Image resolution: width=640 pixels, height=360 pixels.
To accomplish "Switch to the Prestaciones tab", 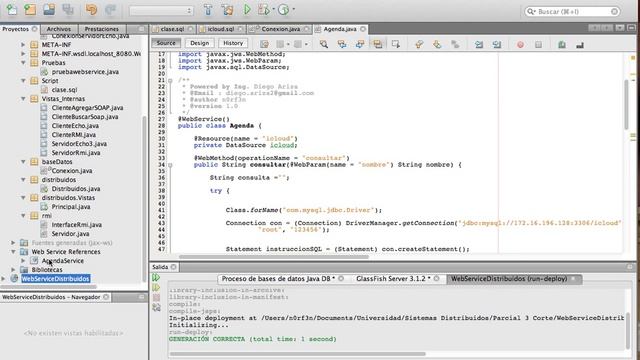I will [x=102, y=29].
